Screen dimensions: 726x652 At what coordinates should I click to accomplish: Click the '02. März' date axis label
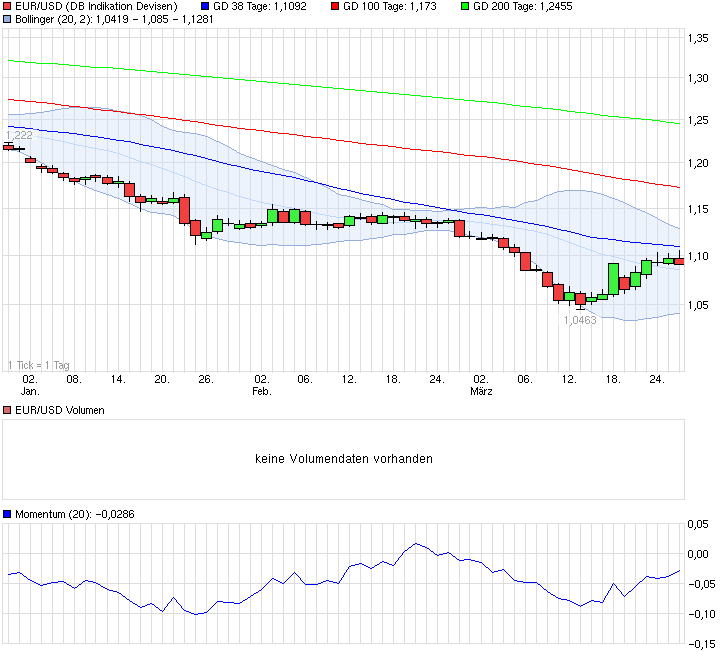click(x=481, y=385)
